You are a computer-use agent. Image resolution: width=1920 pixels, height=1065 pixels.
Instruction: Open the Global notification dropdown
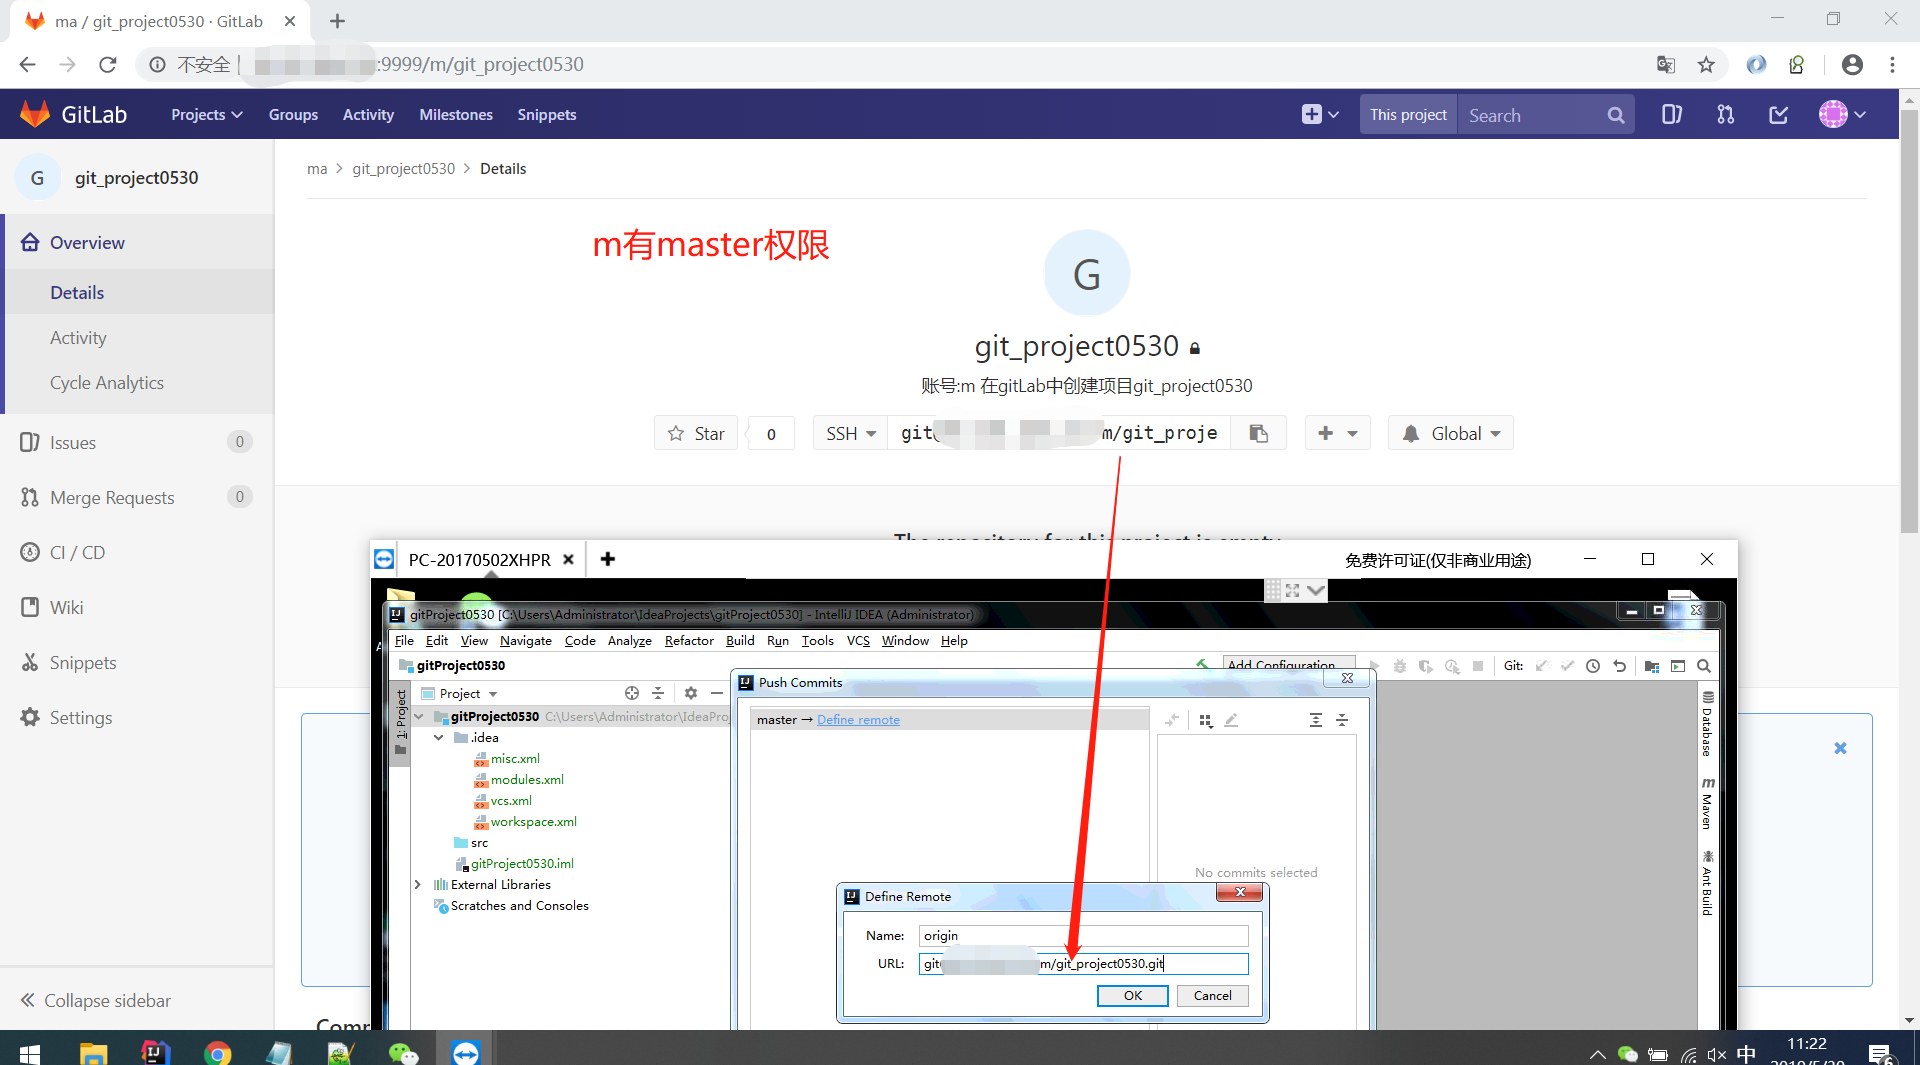[1451, 433]
